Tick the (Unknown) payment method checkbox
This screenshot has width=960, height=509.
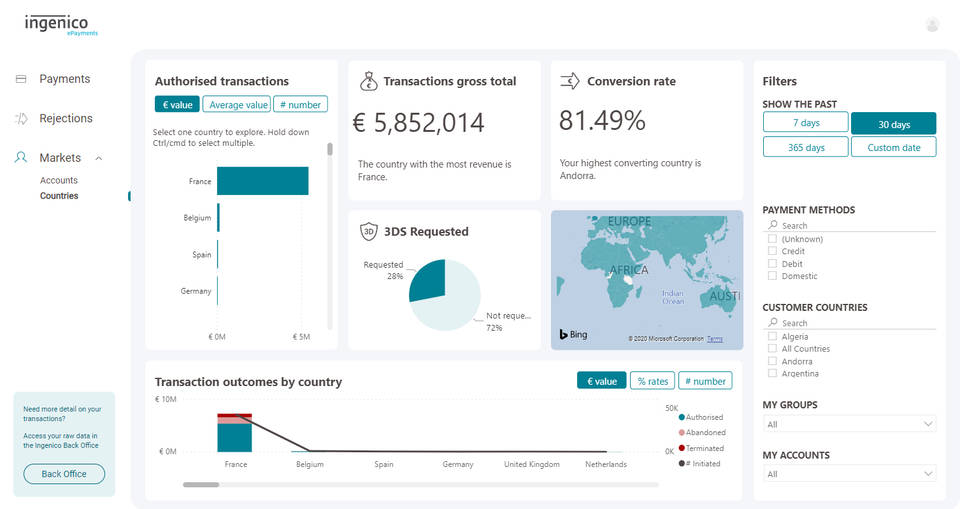coord(772,239)
